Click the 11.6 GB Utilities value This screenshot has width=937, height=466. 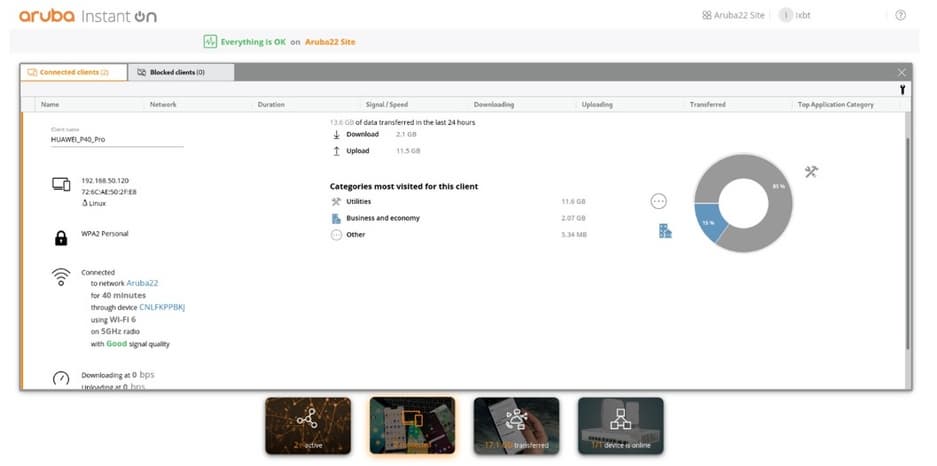click(x=573, y=202)
